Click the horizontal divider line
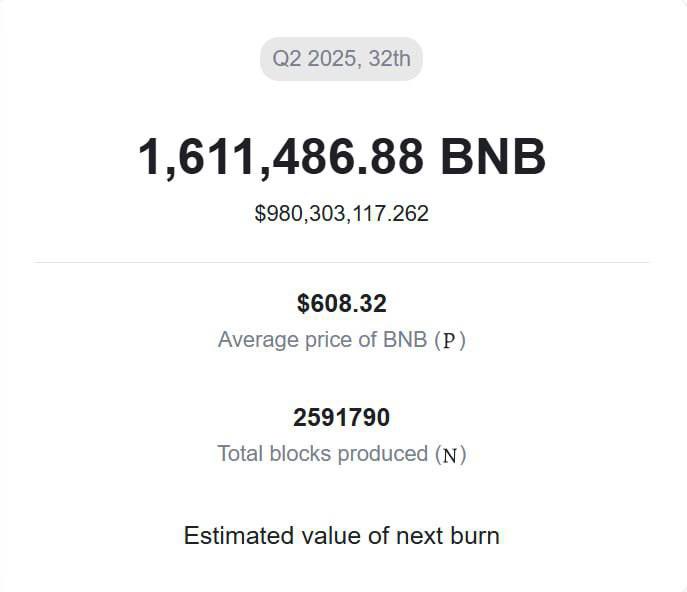 [341, 262]
